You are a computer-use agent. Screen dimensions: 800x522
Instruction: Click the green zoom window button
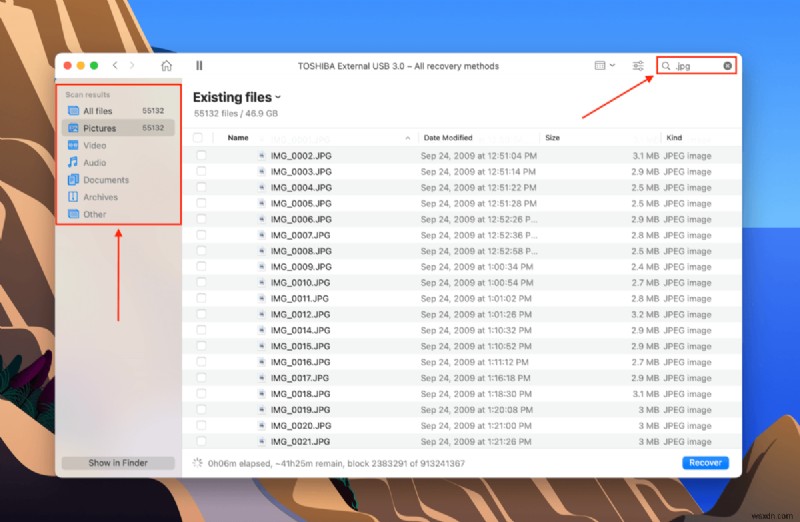click(x=94, y=65)
